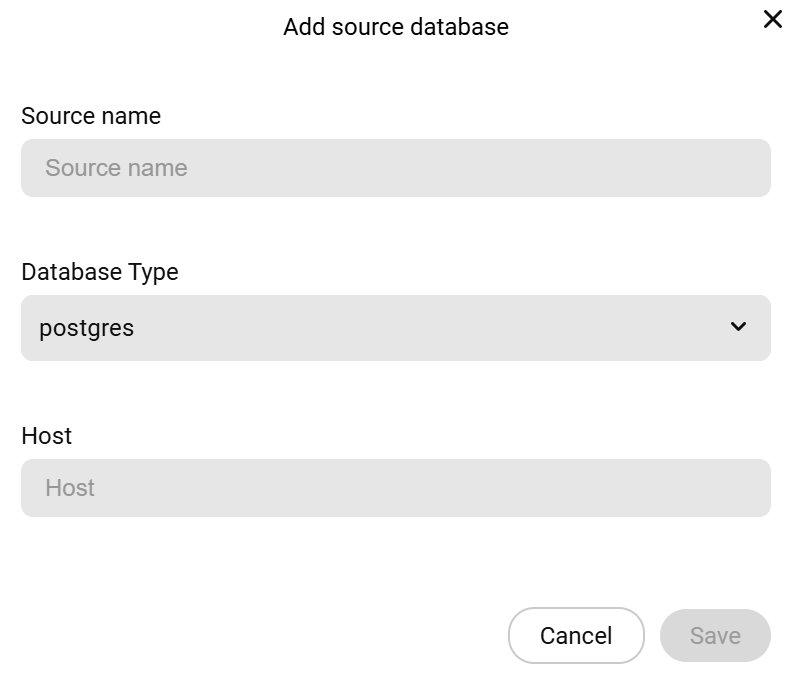788x687 pixels.
Task: Click the Source name placeholder text
Action: tap(116, 168)
